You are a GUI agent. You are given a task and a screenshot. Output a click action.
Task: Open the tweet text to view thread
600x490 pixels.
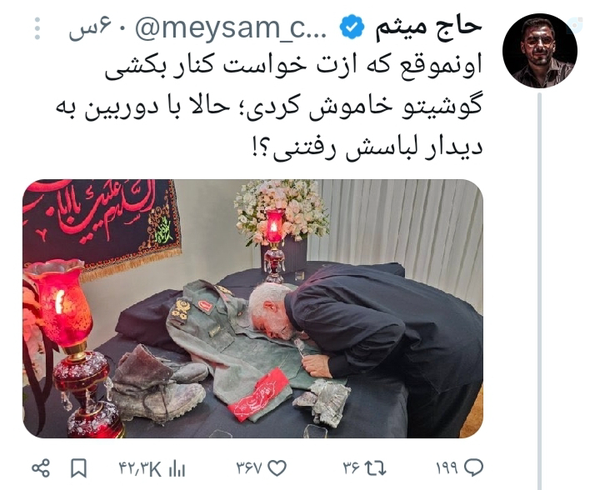pos(269,107)
